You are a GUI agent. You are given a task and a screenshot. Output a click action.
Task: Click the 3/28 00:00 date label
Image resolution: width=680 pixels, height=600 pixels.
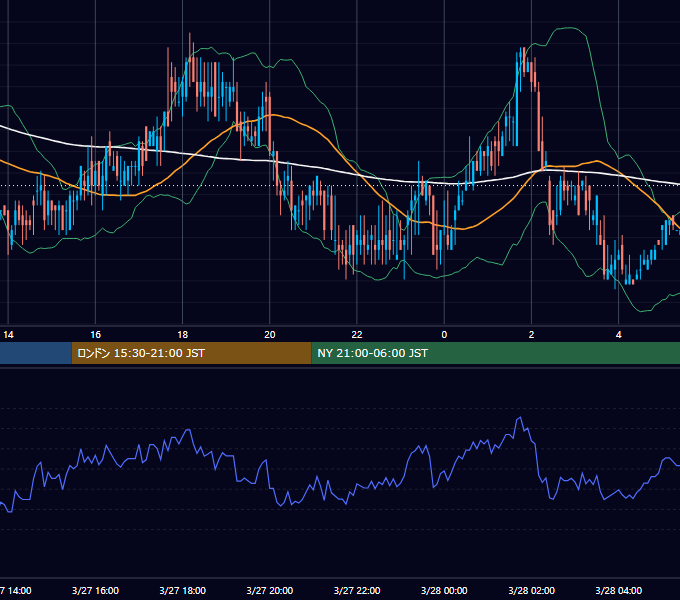(x=444, y=590)
